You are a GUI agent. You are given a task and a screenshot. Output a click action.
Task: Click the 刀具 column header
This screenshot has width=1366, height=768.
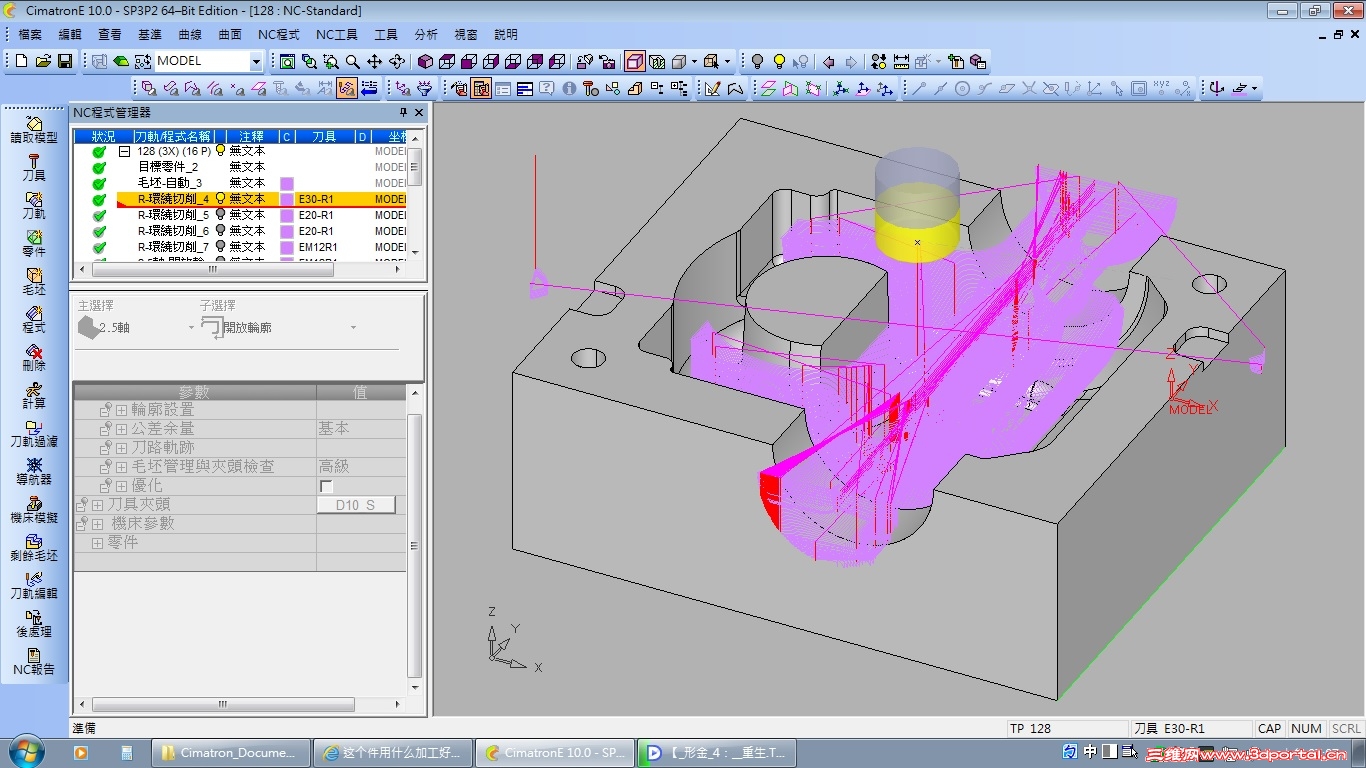pyautogui.click(x=324, y=136)
